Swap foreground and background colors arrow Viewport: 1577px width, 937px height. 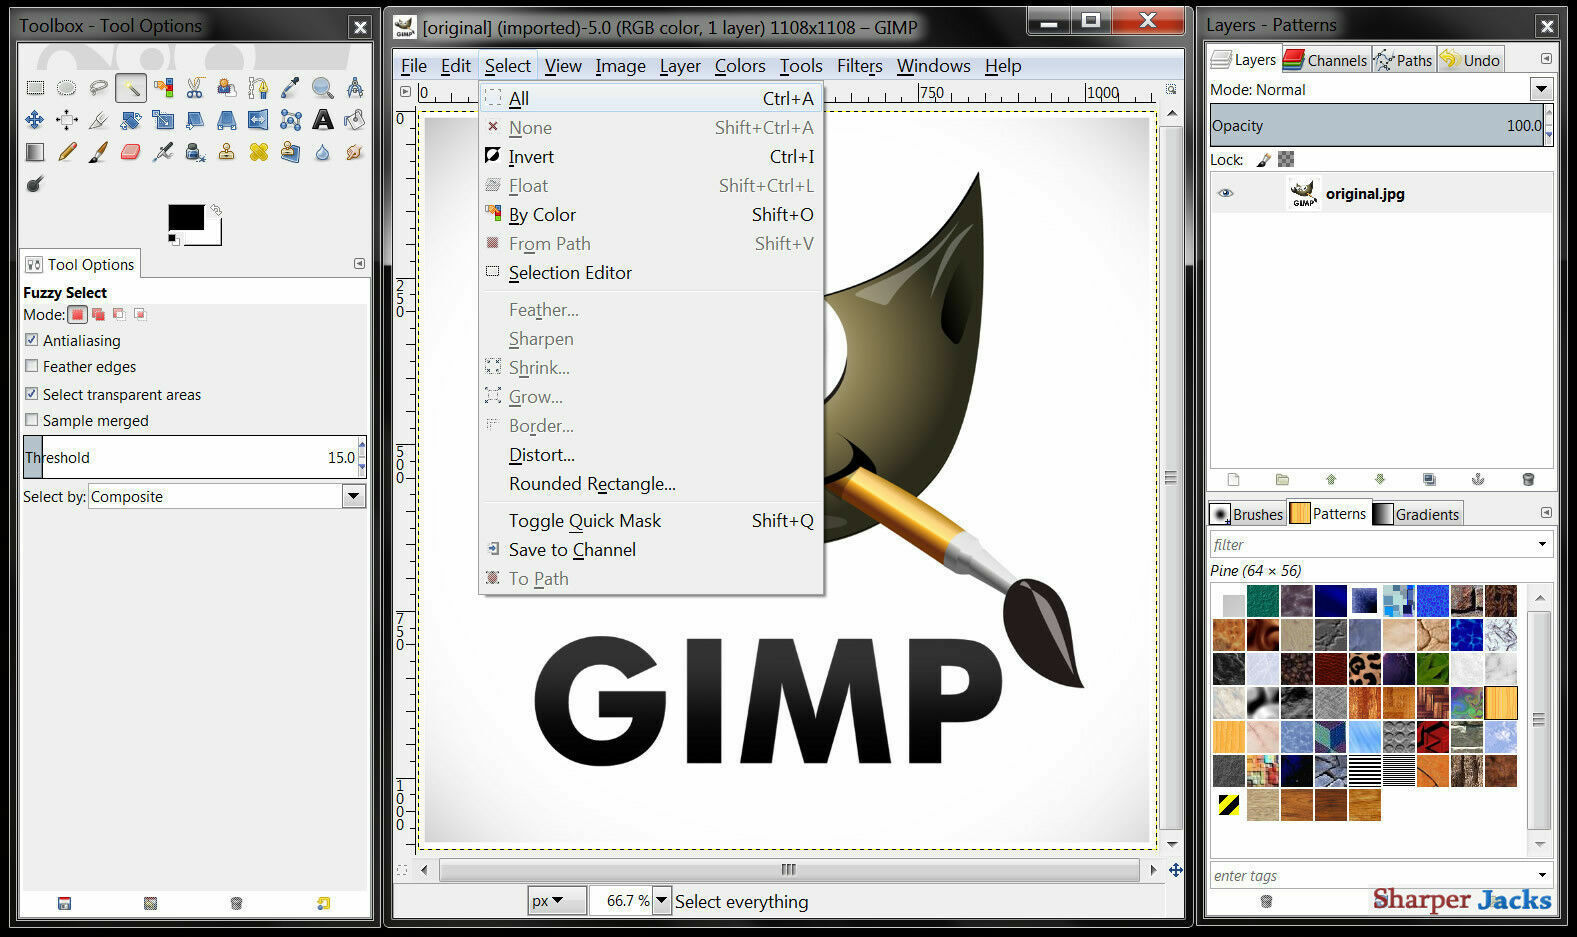coord(216,210)
